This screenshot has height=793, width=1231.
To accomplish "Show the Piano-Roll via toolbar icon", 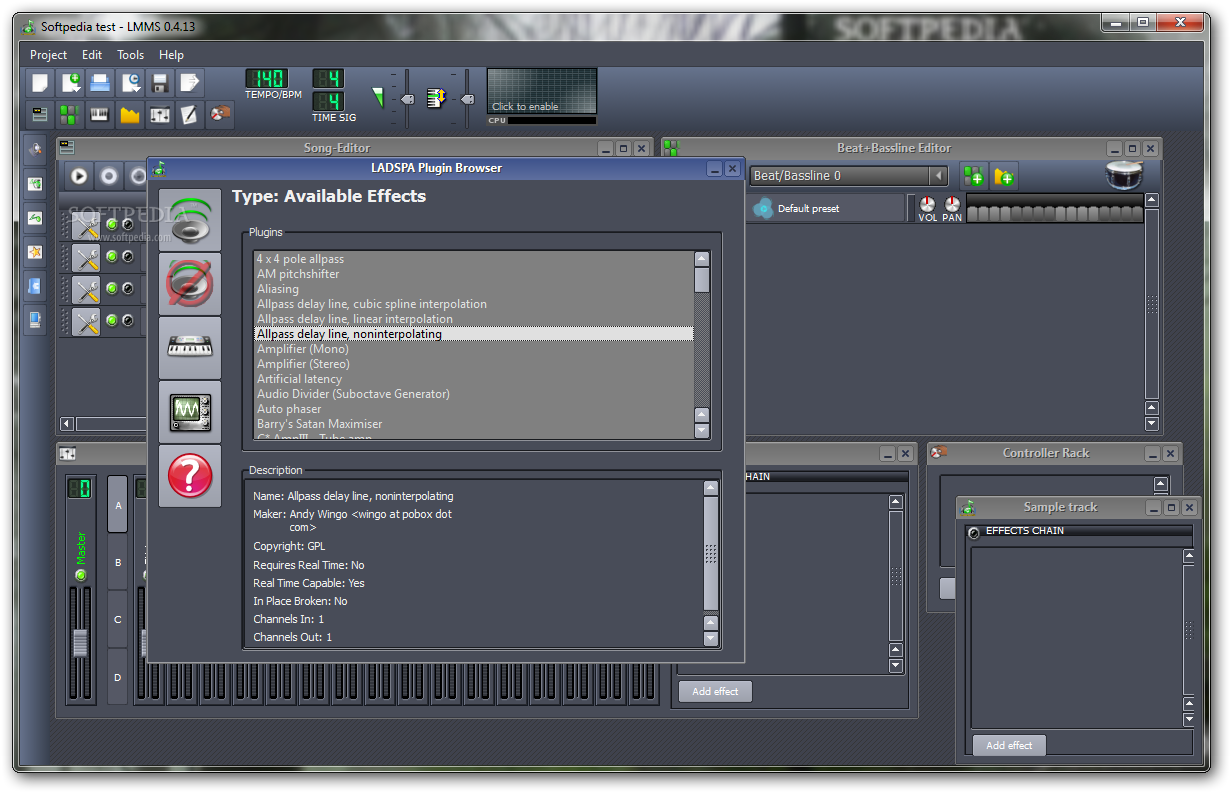I will pos(100,115).
